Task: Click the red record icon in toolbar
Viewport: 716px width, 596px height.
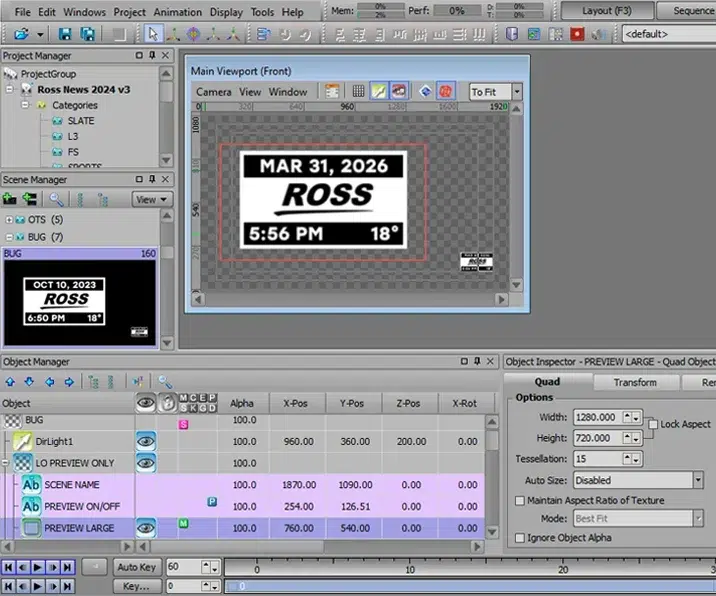Action: (x=577, y=34)
